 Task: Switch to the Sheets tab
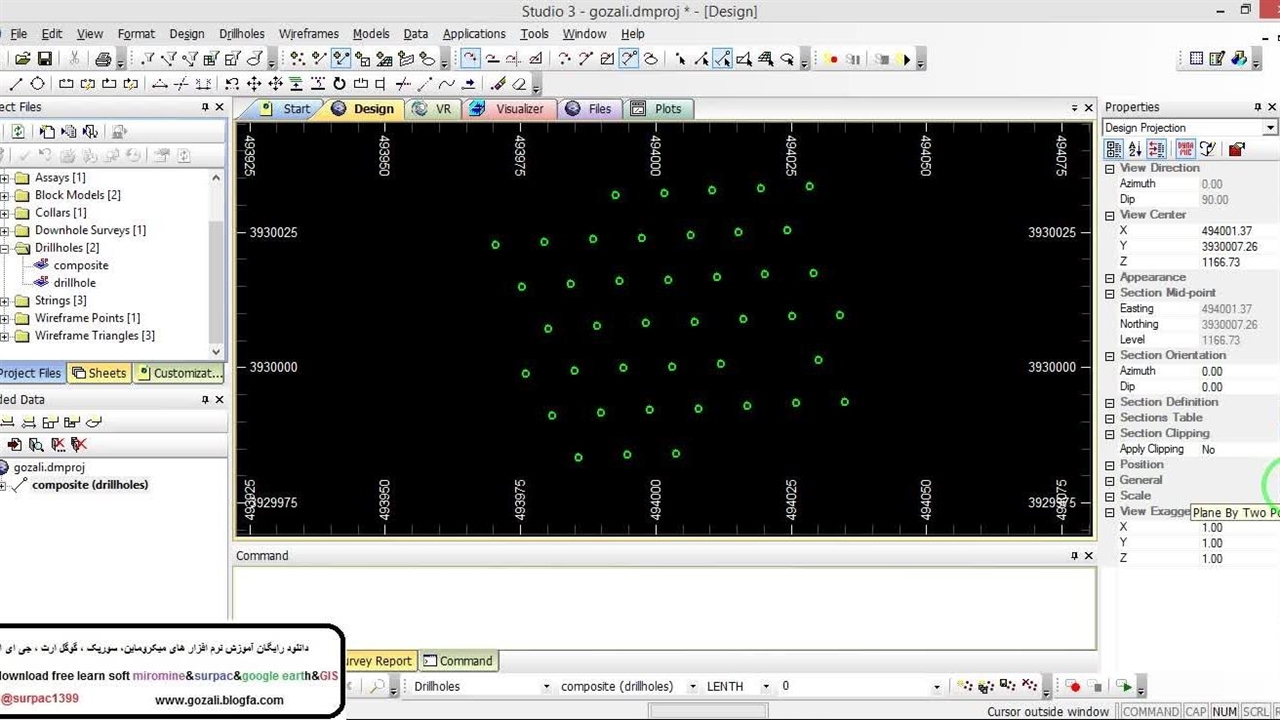pos(99,373)
